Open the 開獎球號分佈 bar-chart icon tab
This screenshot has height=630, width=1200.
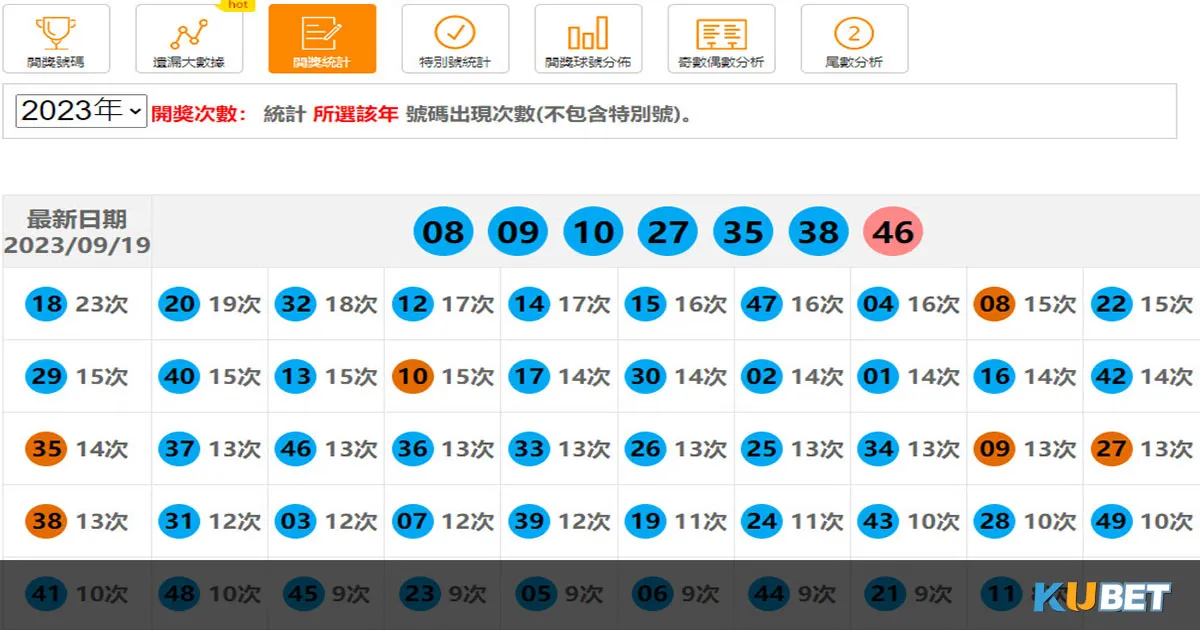(x=588, y=39)
